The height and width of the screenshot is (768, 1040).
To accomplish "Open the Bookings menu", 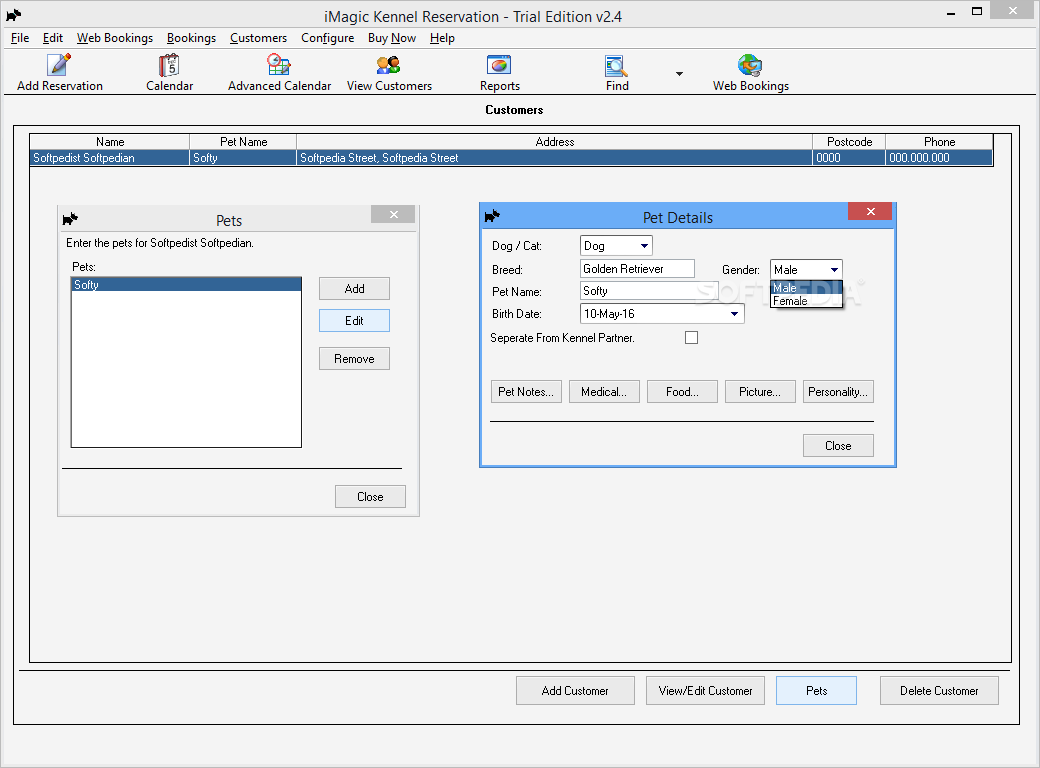I will [x=191, y=38].
